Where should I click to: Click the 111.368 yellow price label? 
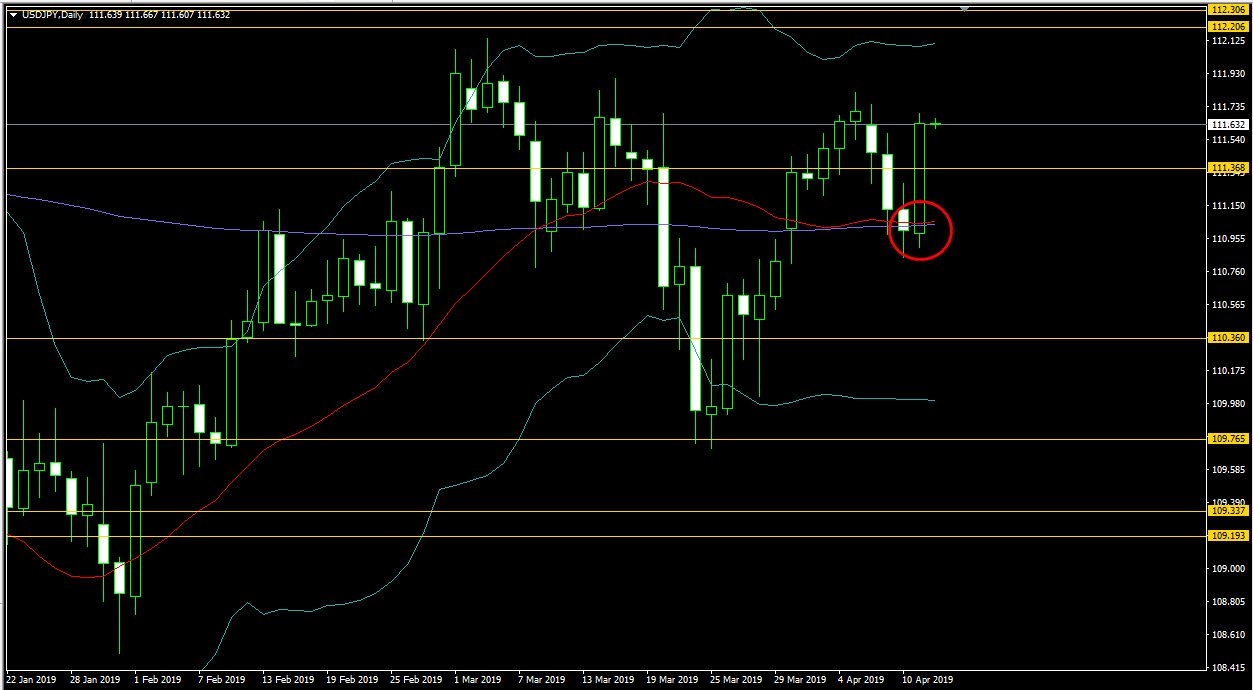1227,168
